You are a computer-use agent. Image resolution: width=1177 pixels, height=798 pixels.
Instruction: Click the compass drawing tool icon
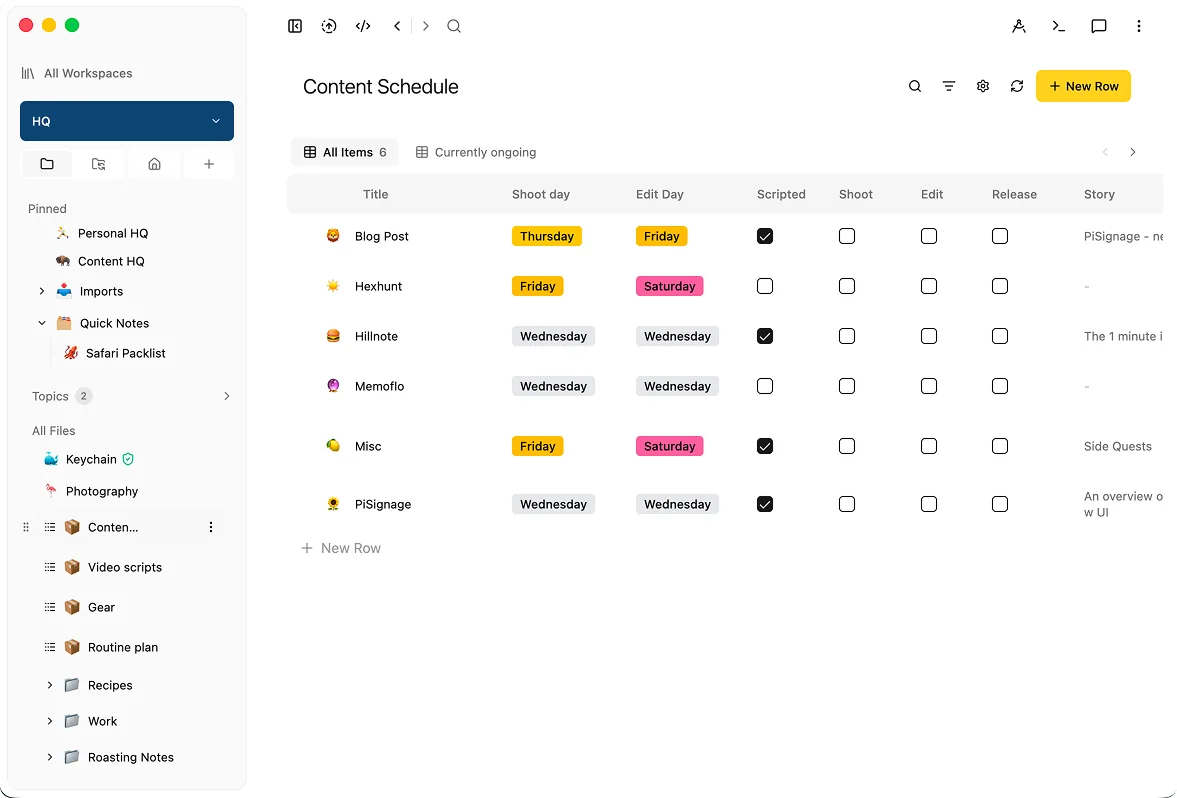tap(1019, 26)
